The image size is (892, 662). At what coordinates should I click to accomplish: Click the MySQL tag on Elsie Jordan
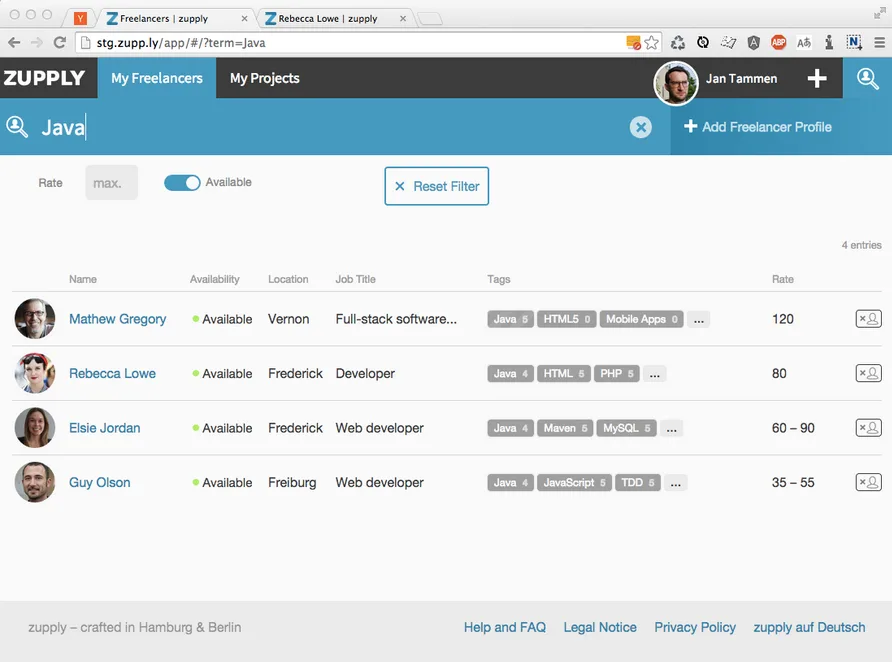click(x=626, y=428)
